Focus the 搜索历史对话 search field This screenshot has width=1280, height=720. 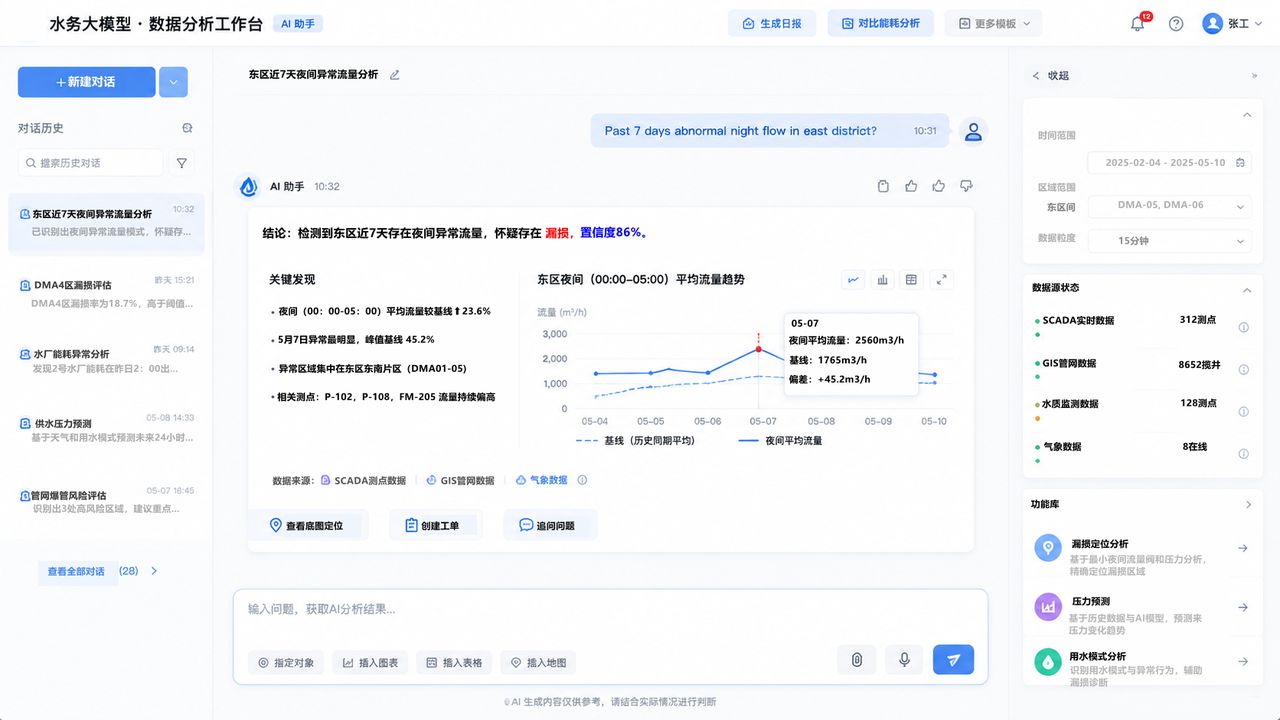pos(91,162)
